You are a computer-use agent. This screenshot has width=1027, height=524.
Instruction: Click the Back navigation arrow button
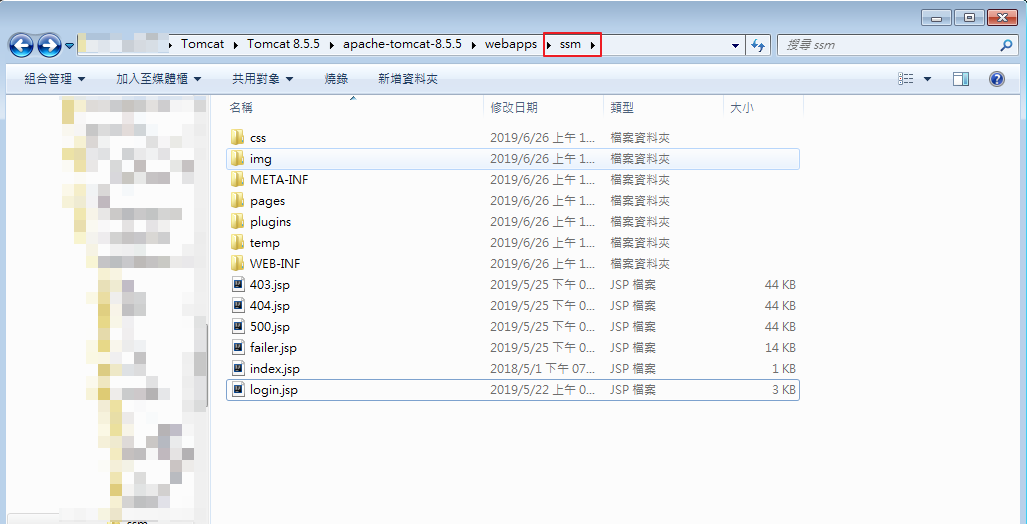click(22, 45)
